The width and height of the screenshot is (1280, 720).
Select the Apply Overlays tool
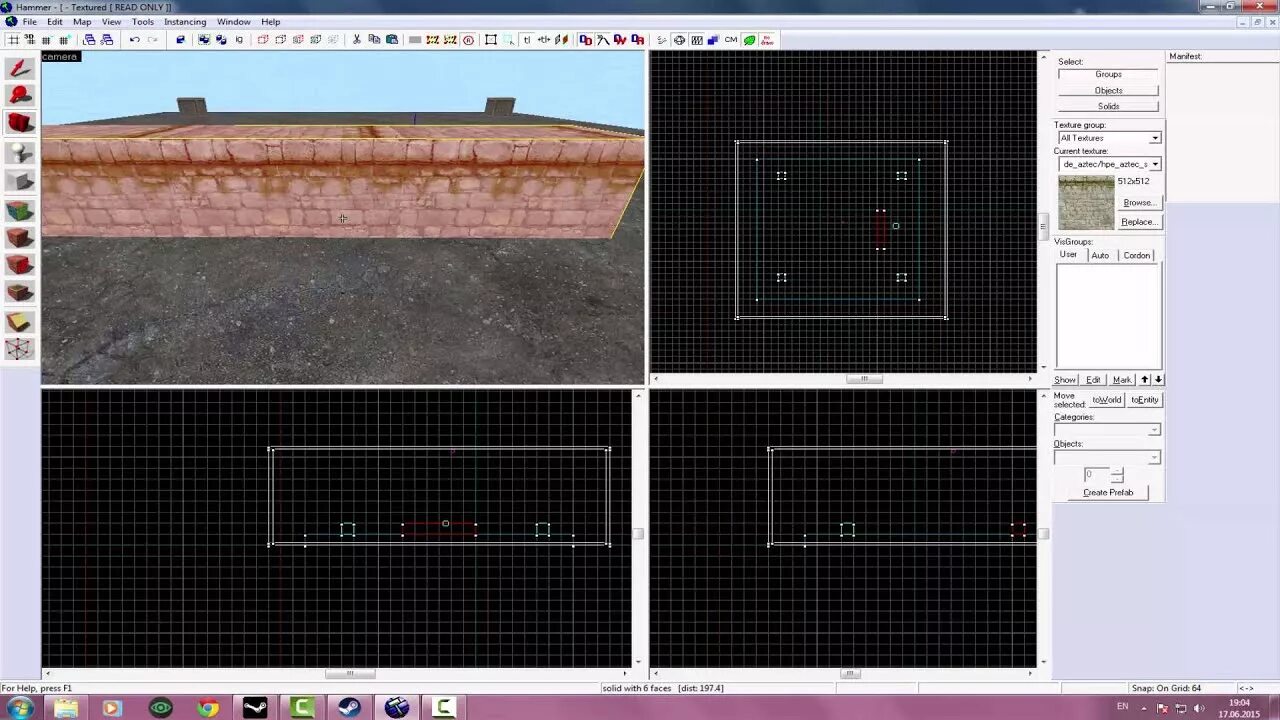click(x=20, y=293)
